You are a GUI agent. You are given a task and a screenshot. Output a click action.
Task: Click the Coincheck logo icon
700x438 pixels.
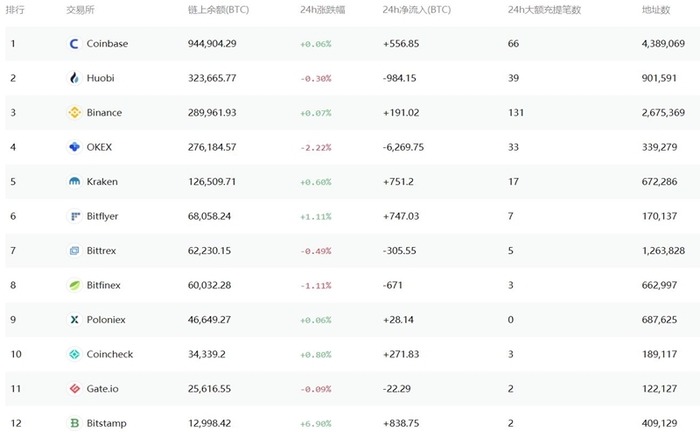click(x=74, y=354)
